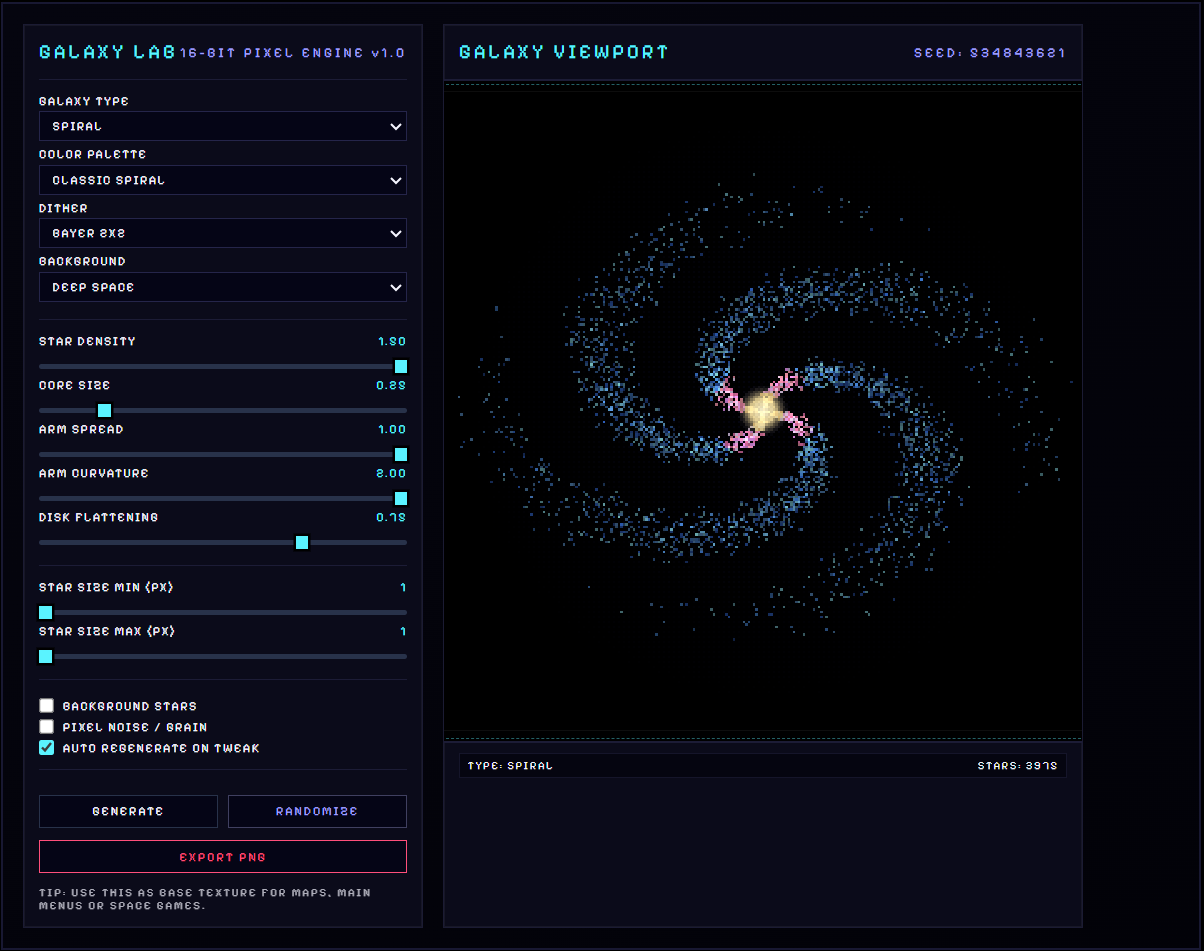
Task: Click the chevron on the Background selector
Action: coord(394,287)
